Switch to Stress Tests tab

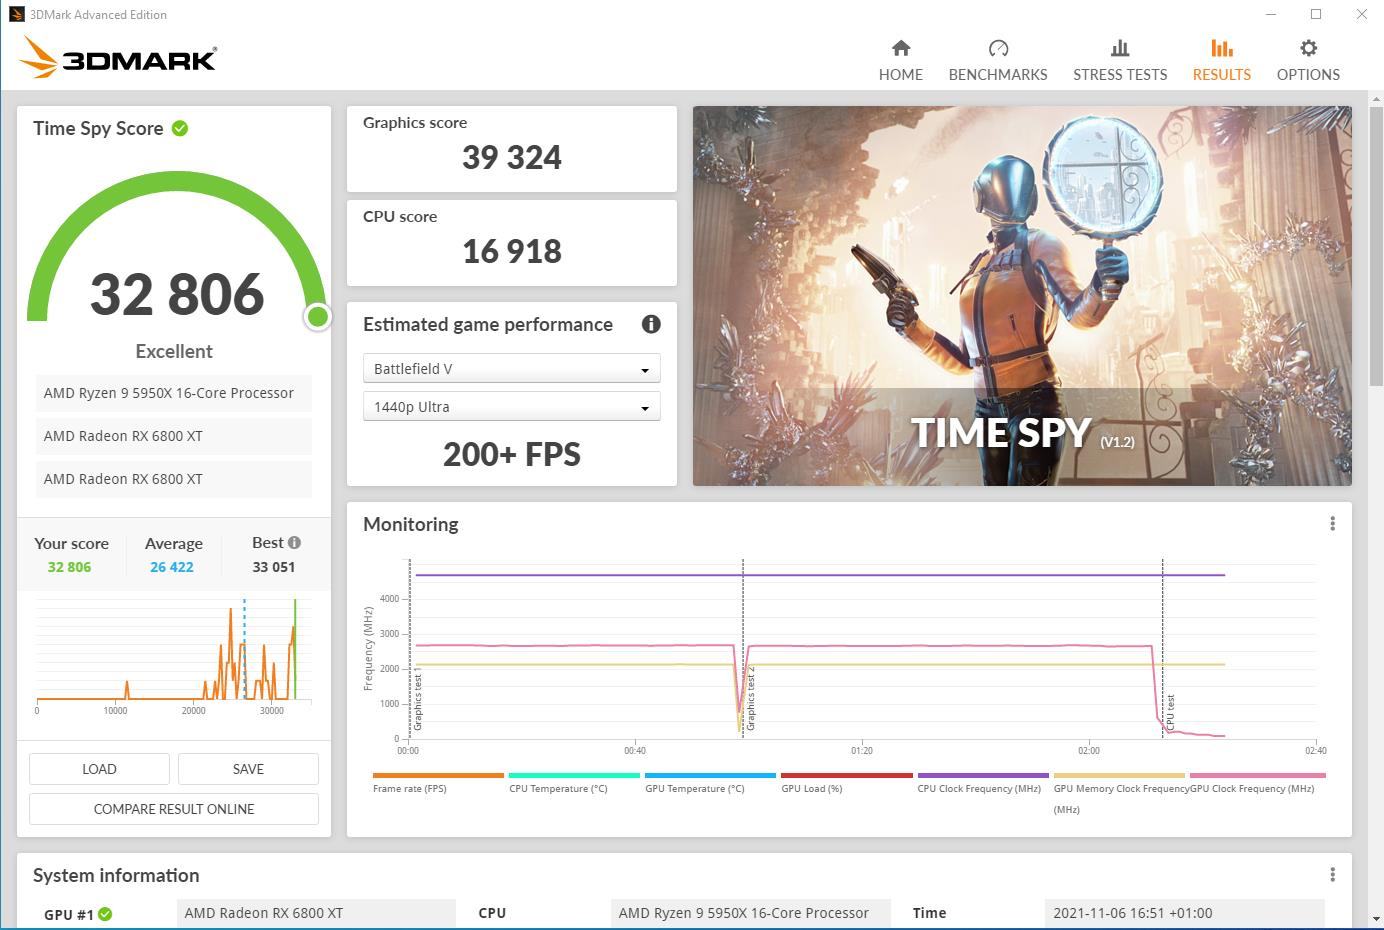[x=1120, y=61]
